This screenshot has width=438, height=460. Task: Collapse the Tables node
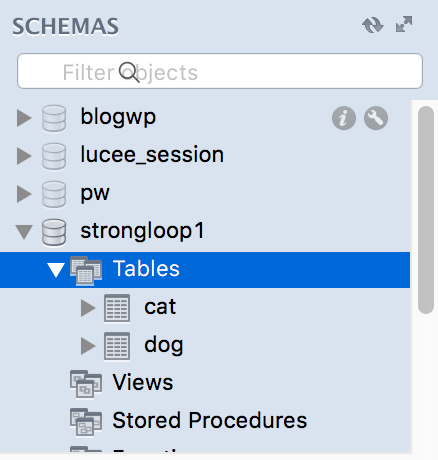click(x=56, y=270)
